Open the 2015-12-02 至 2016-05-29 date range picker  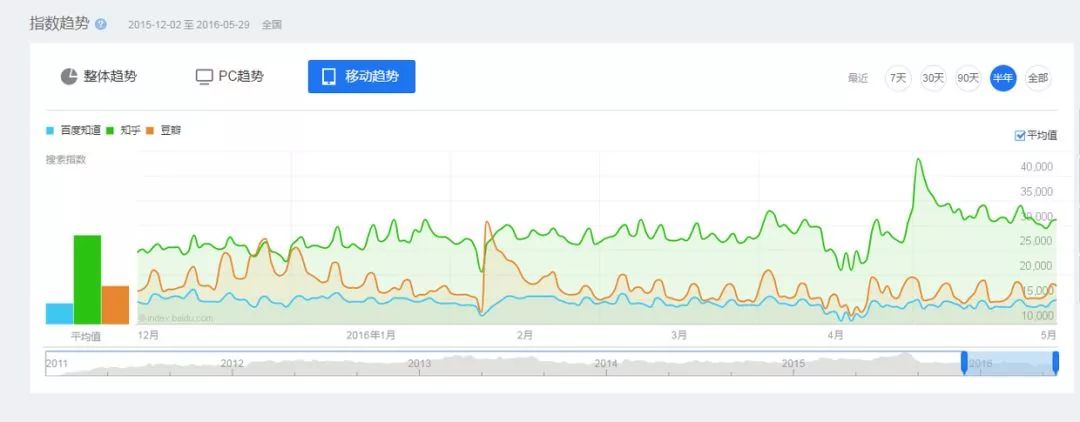189,25
